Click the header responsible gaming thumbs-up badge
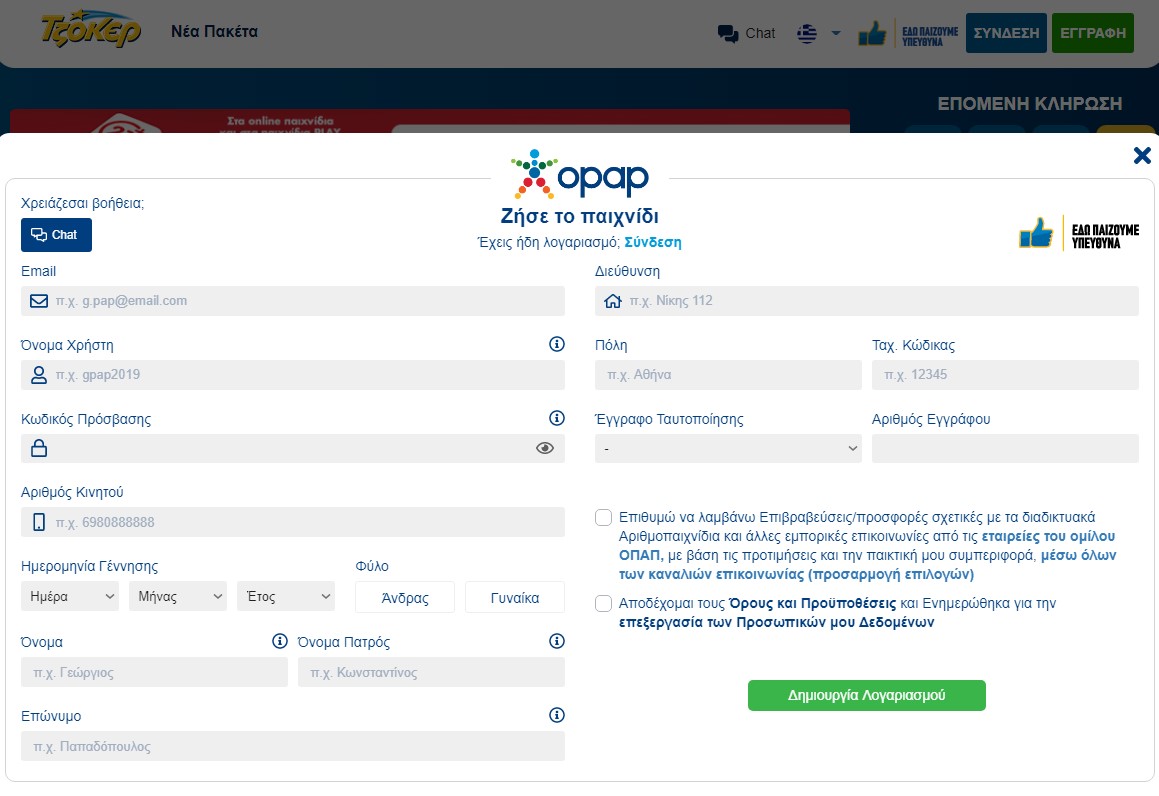Viewport: 1159px width, 796px height. pos(908,33)
